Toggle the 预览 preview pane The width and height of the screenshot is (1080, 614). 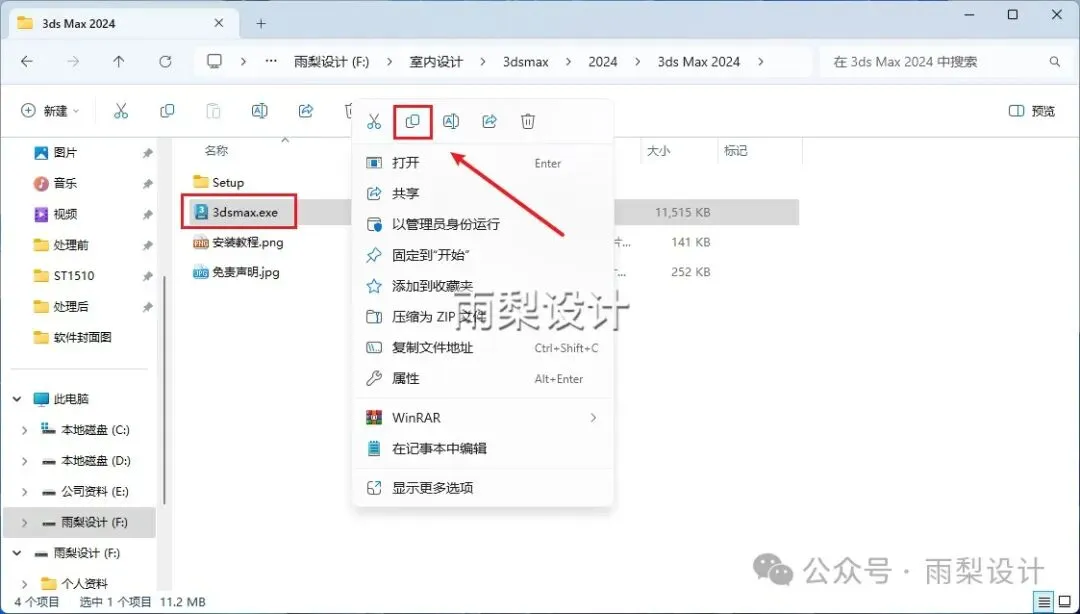(1032, 111)
